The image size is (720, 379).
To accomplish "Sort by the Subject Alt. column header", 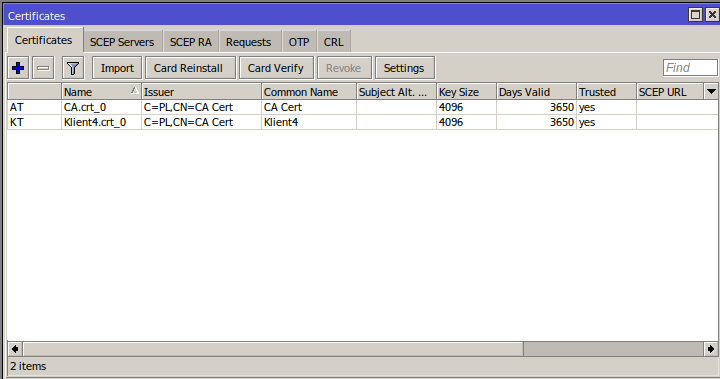I will [x=396, y=92].
